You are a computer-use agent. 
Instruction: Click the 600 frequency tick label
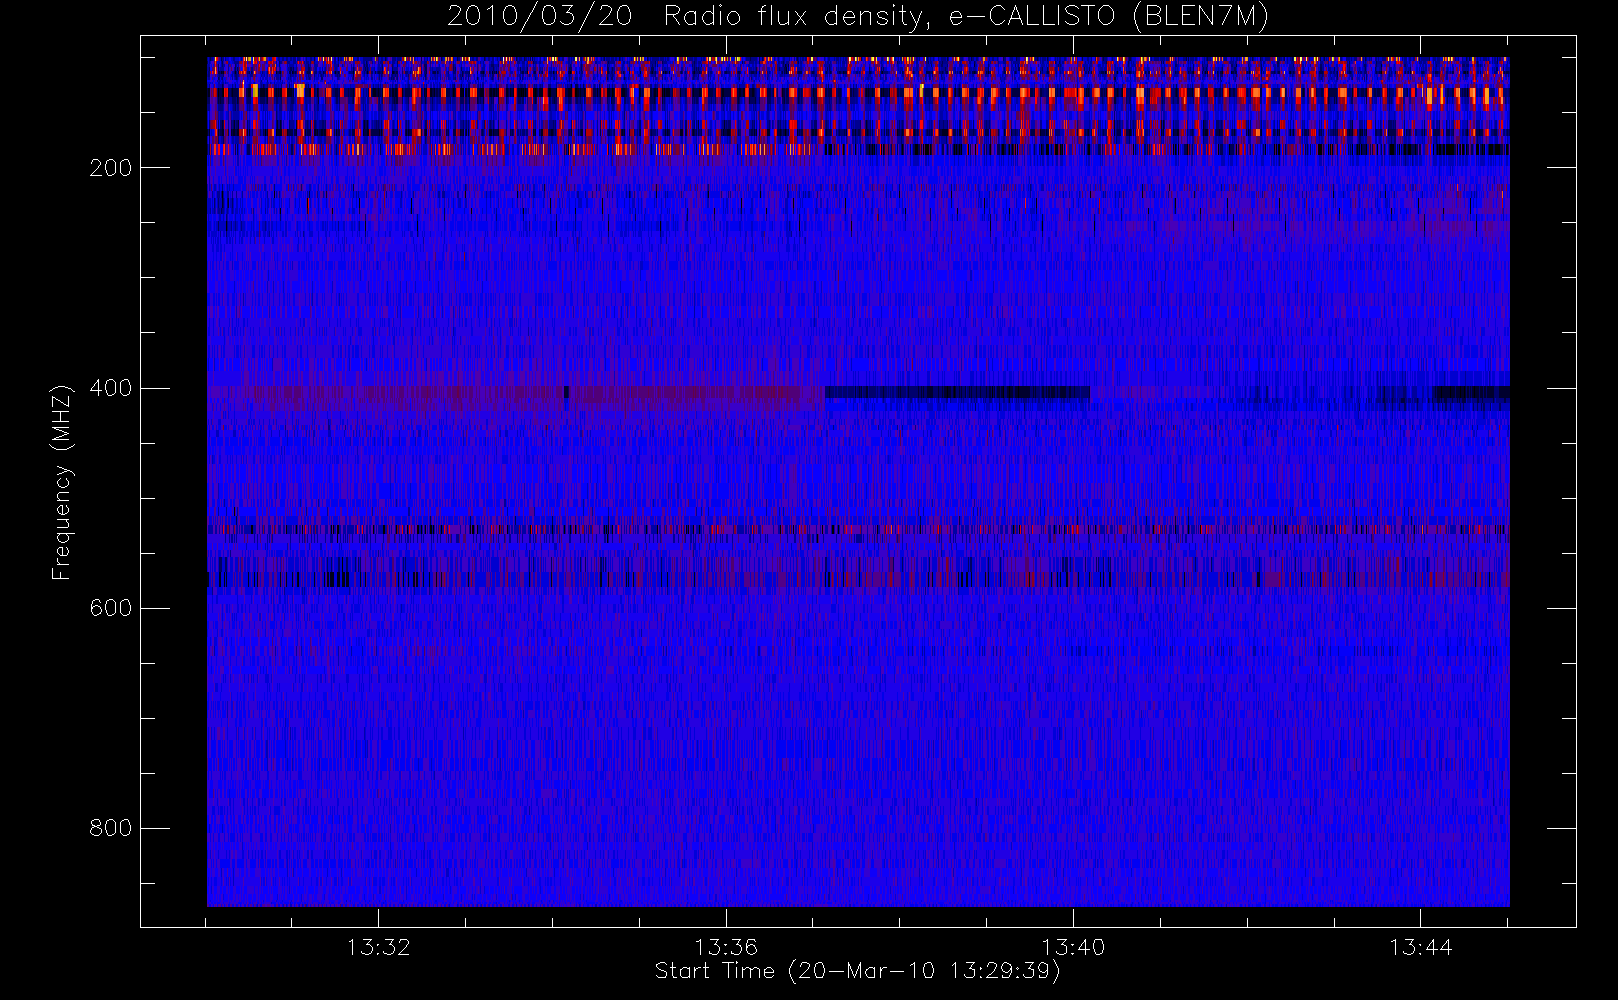tap(111, 608)
